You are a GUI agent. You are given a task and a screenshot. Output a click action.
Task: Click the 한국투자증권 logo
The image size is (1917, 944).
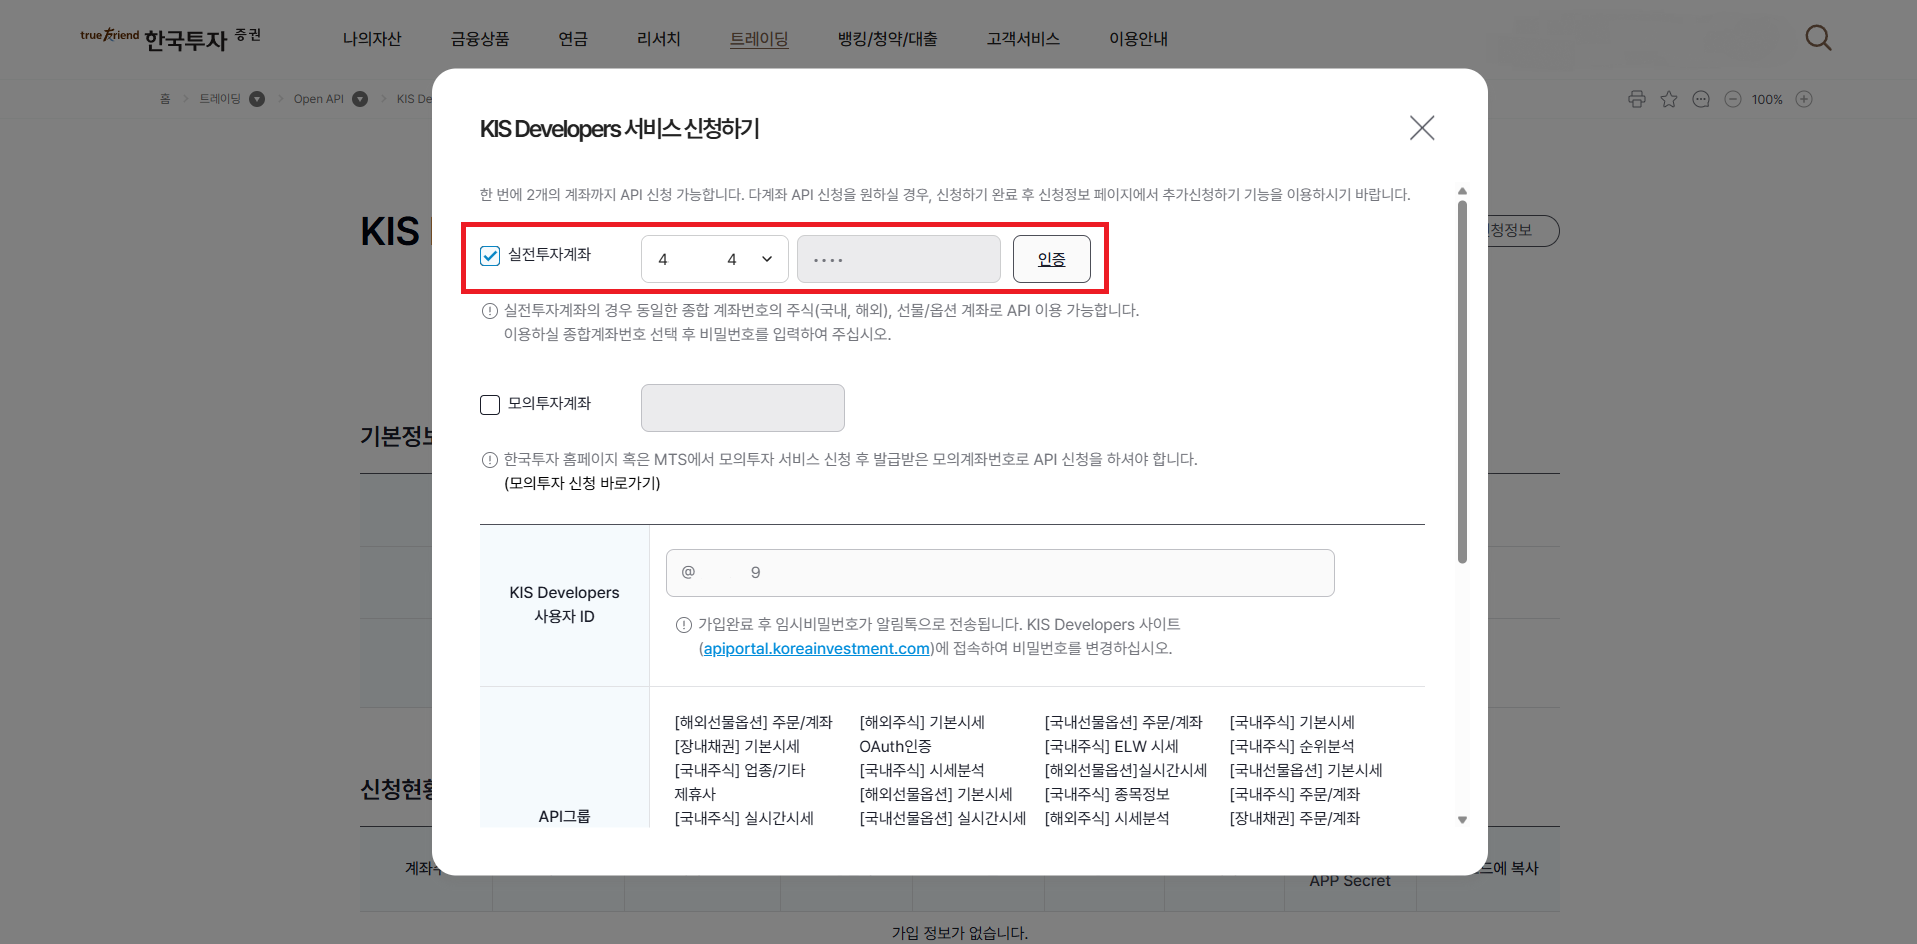pyautogui.click(x=171, y=39)
